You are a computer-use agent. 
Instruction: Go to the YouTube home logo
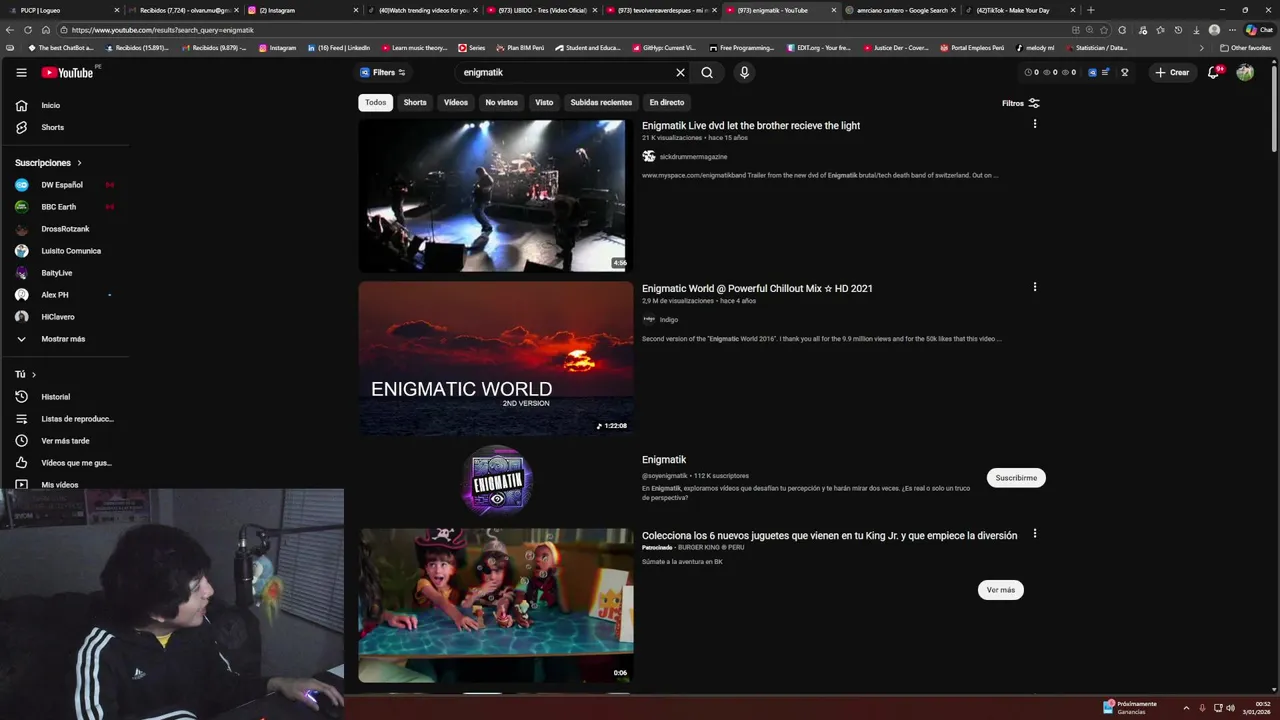point(68,72)
